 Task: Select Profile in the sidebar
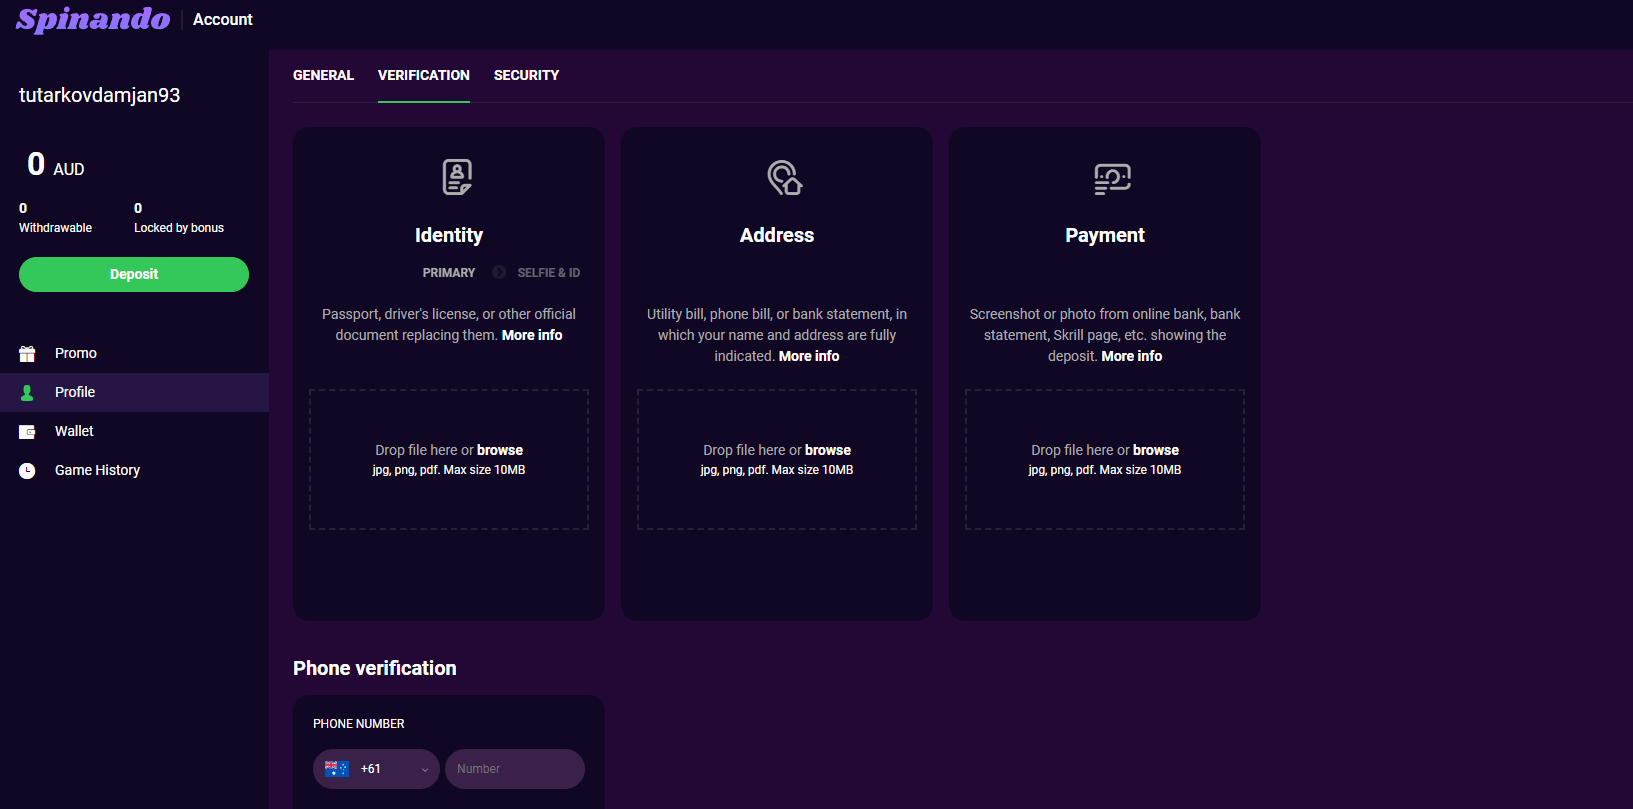pos(134,392)
